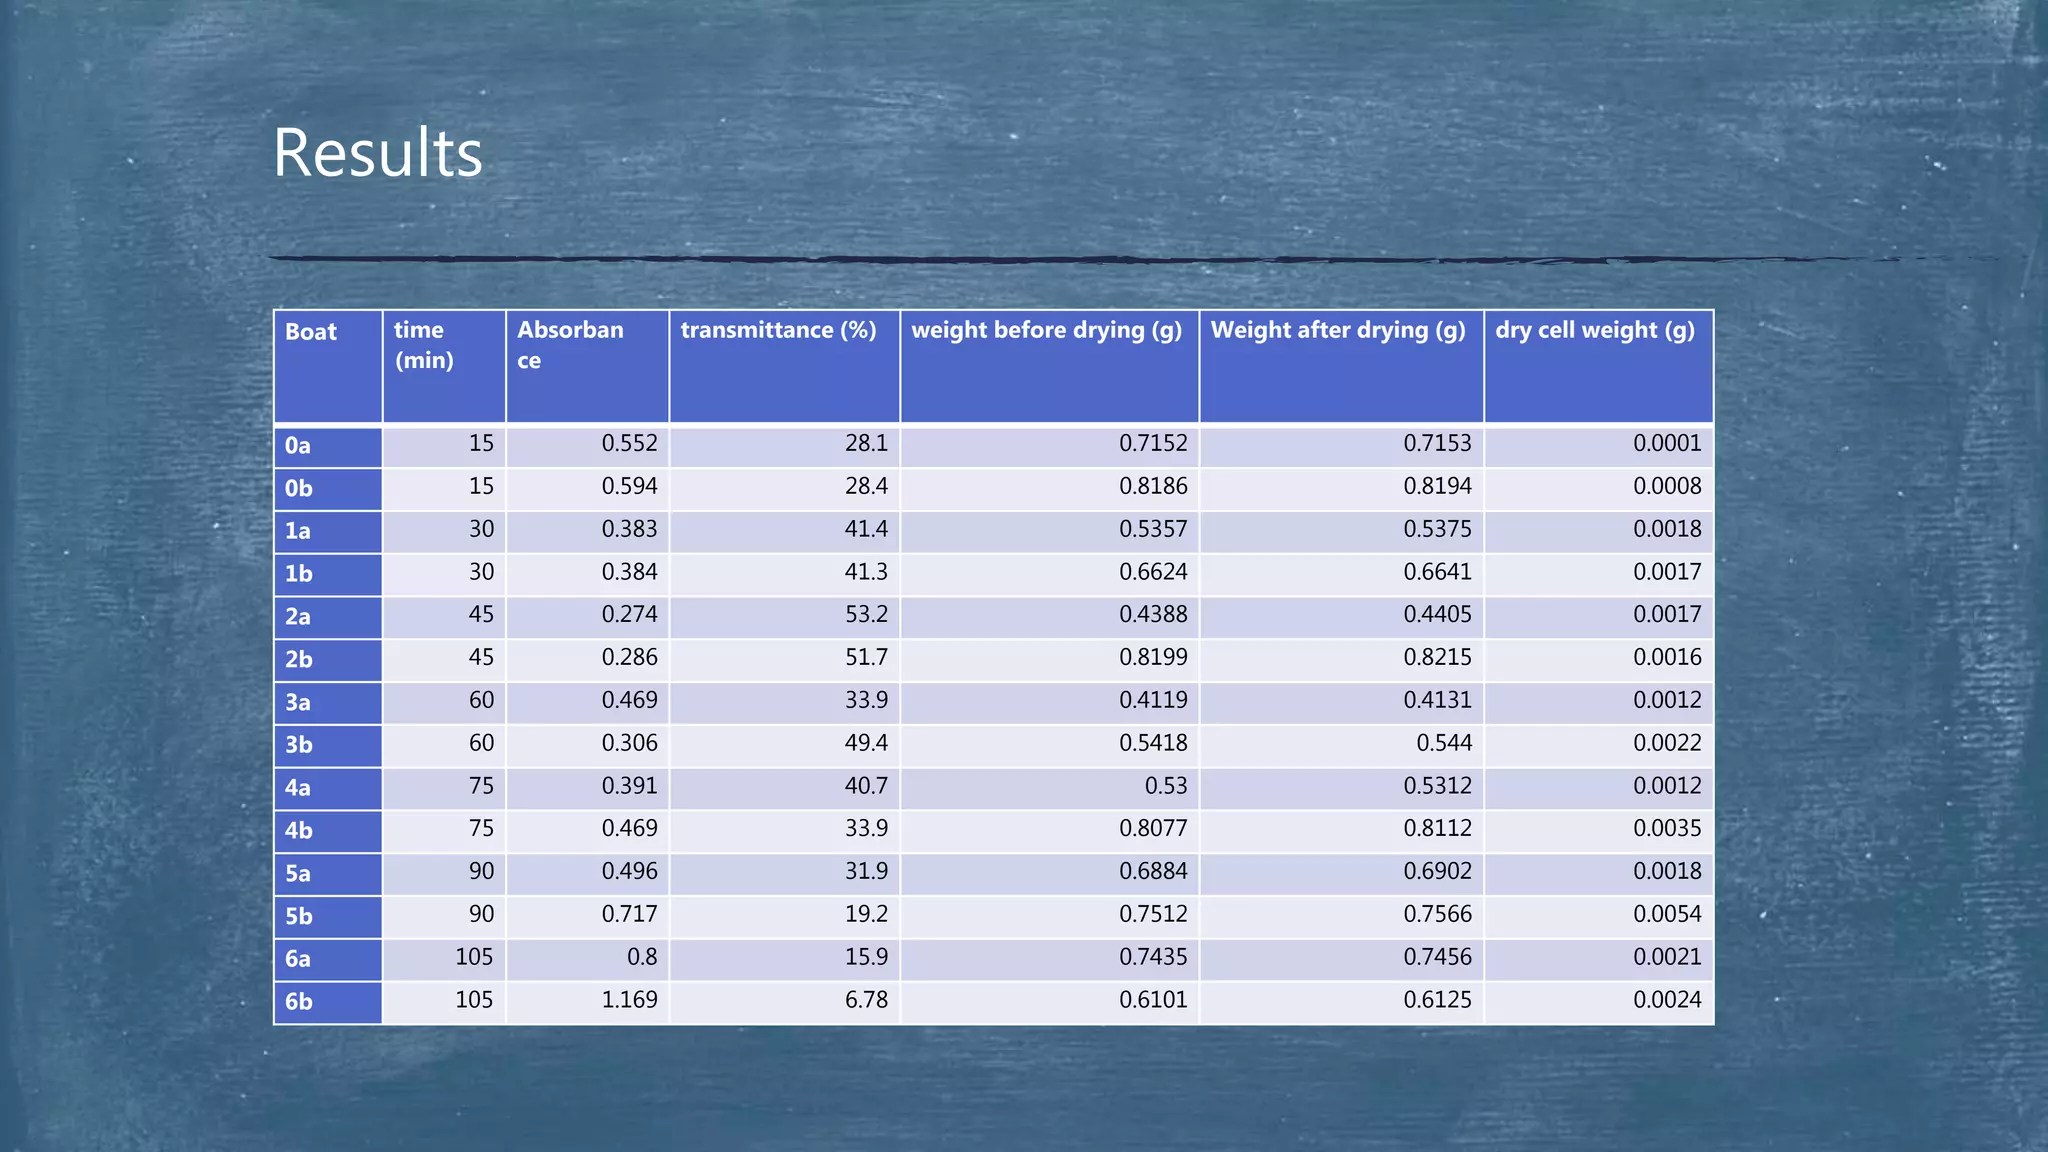Click the transmittance (%) header cell
The image size is (2048, 1152).
(x=778, y=330)
